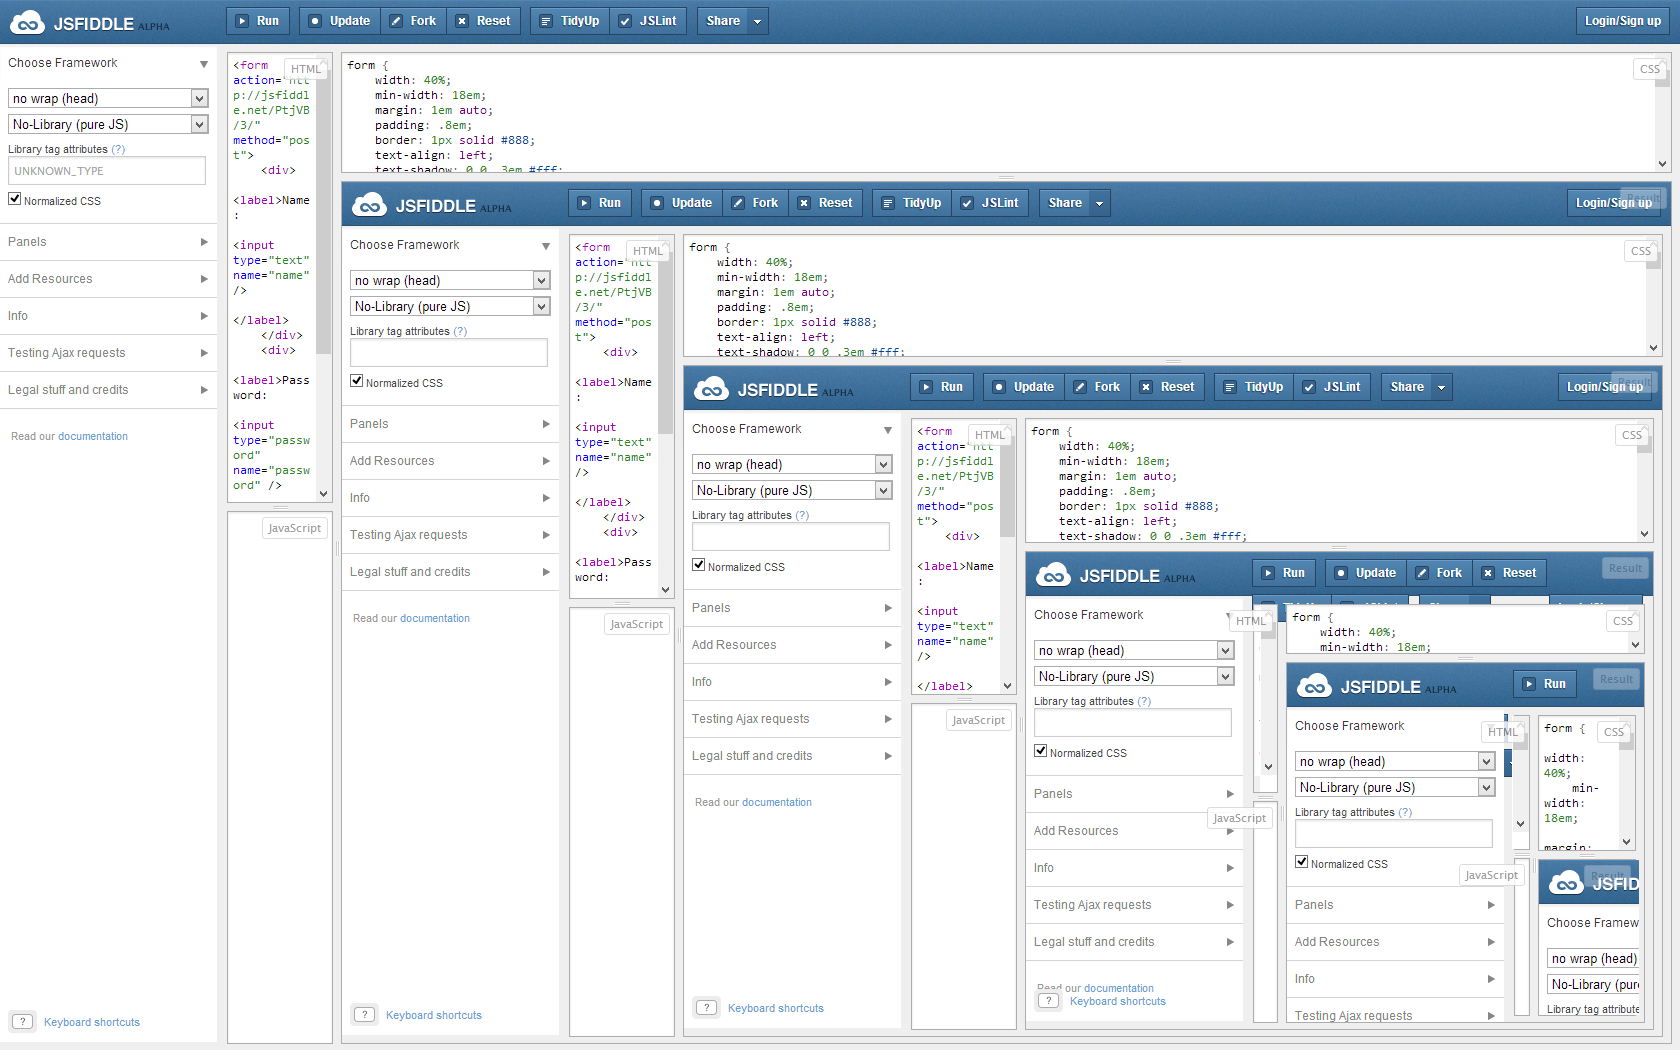Image resolution: width=1680 pixels, height=1050 pixels.
Task: Click Run in the fourth-level nested toolbar
Action: tap(1284, 573)
